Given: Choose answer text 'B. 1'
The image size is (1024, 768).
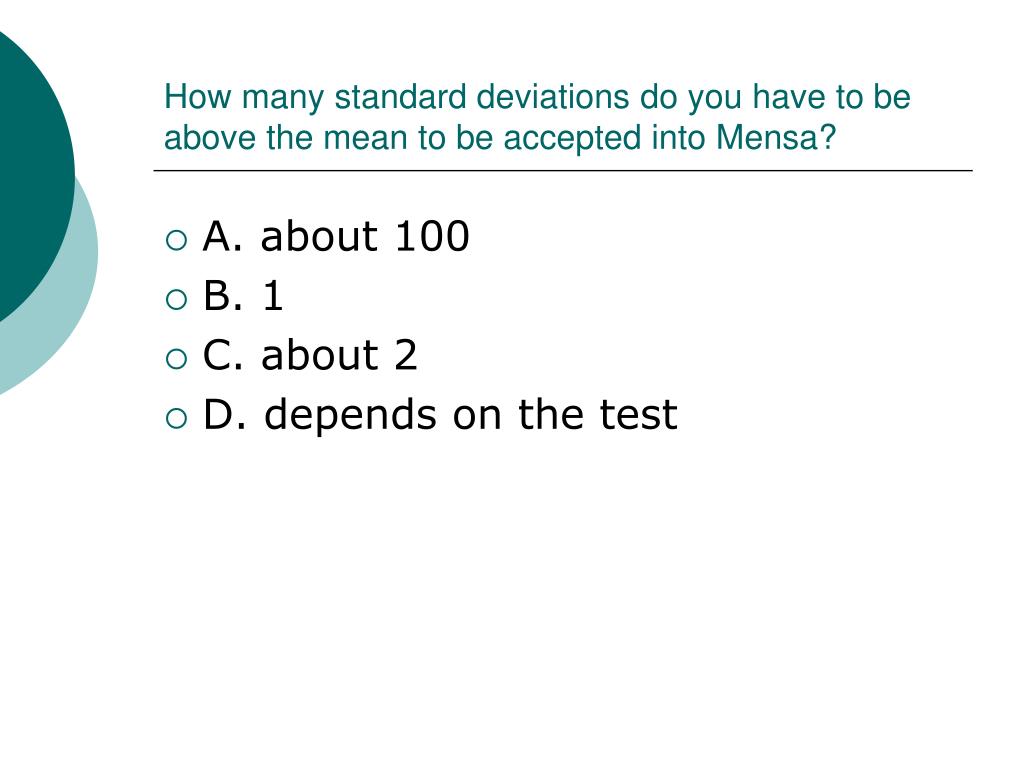Looking at the screenshot, I should click(x=243, y=295).
